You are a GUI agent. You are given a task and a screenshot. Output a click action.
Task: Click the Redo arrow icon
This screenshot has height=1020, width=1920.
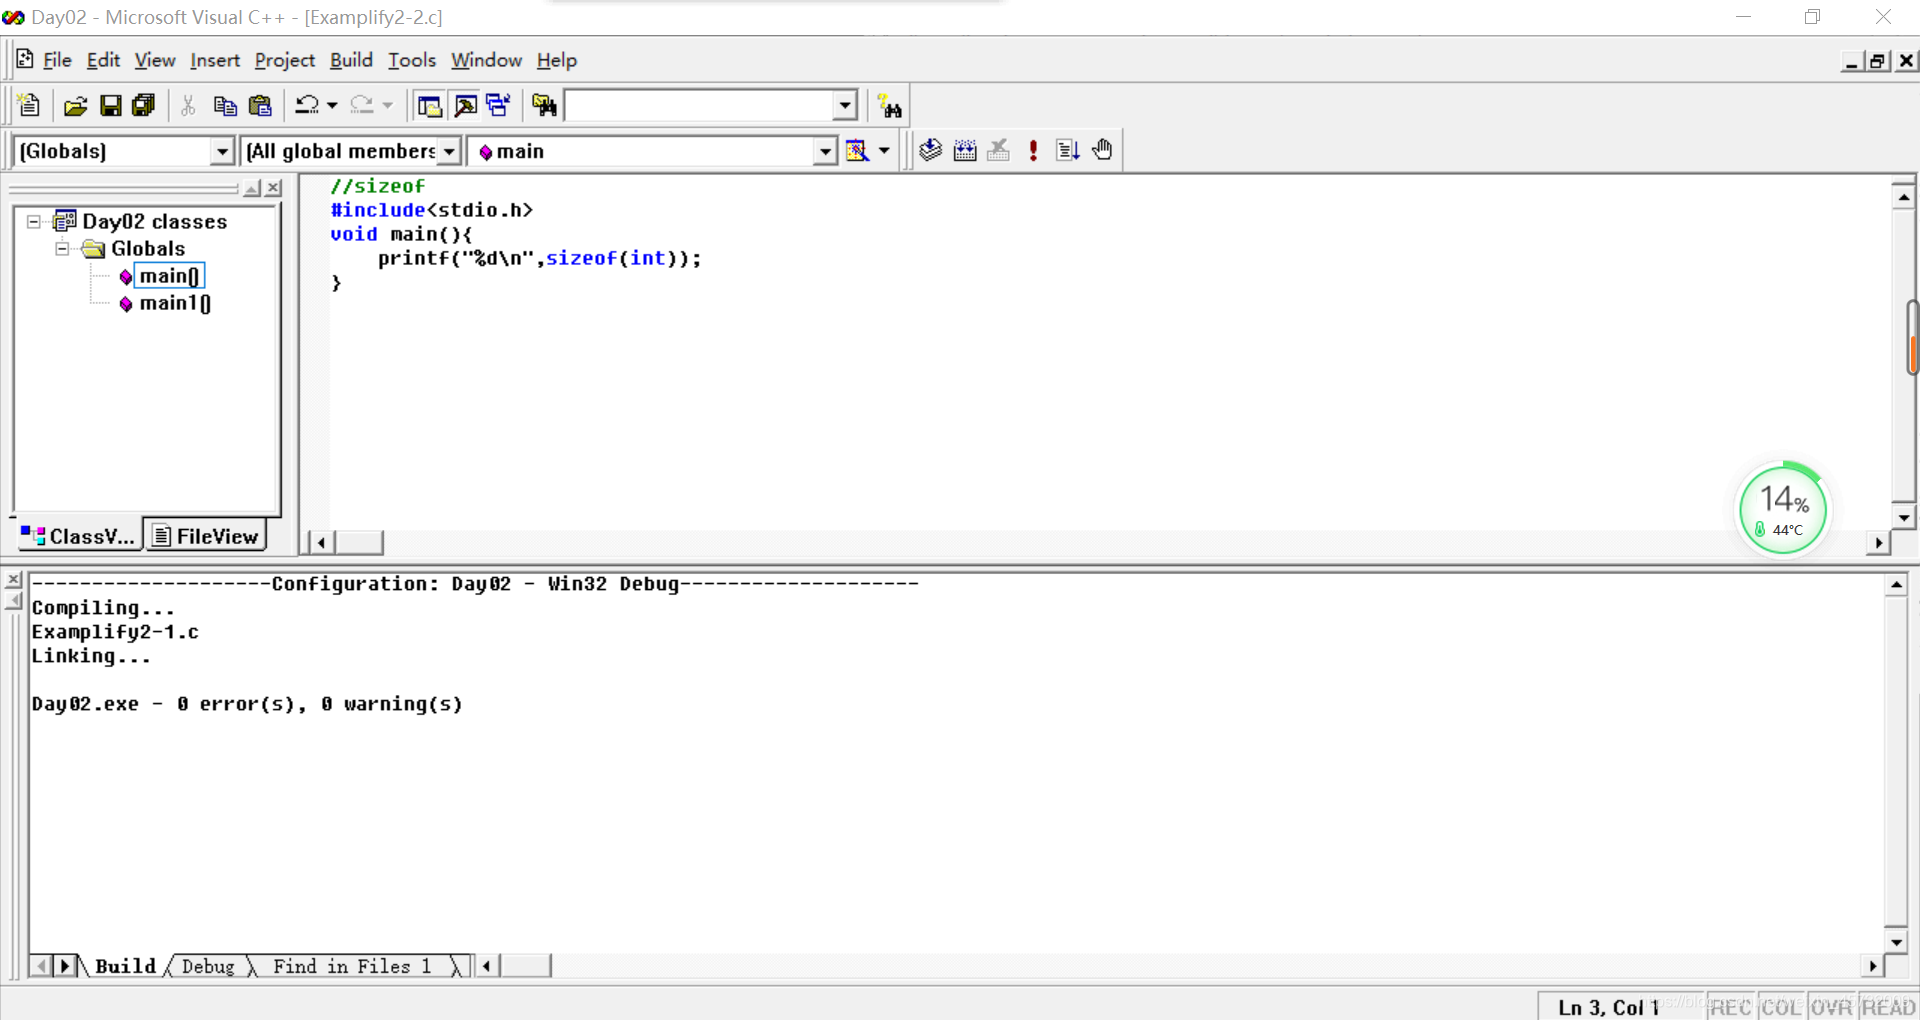point(362,105)
